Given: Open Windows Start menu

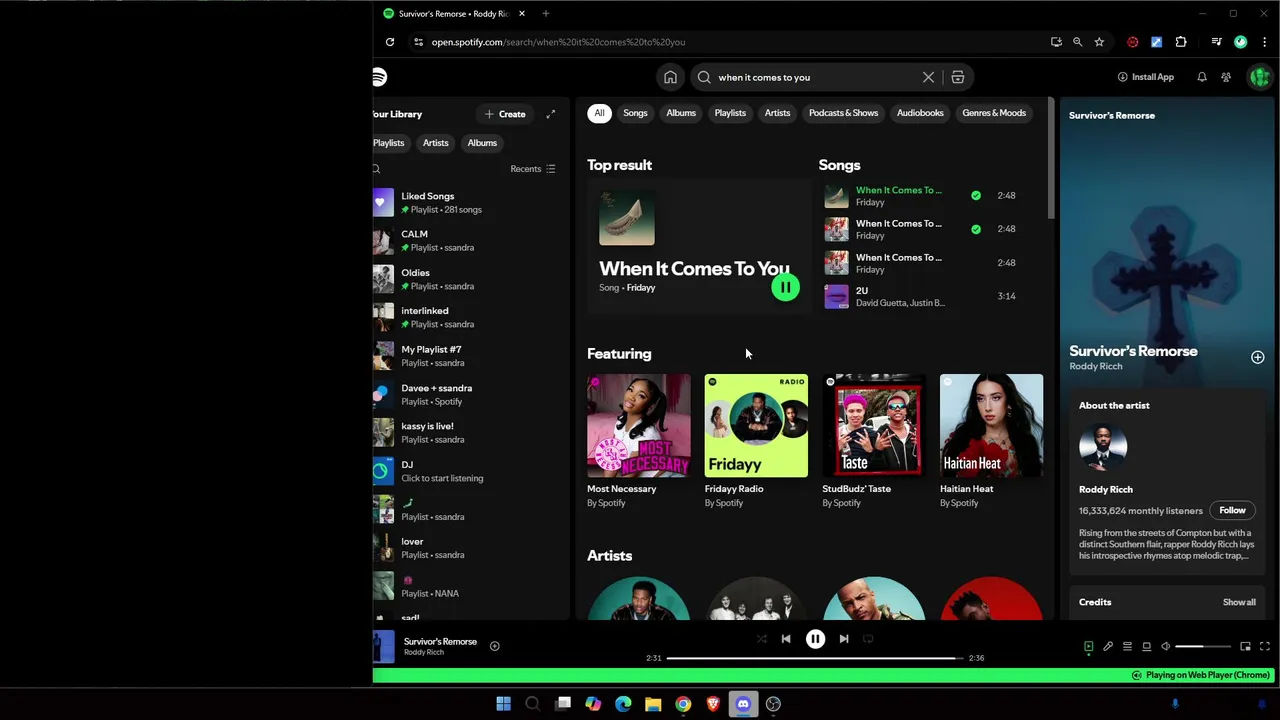Looking at the screenshot, I should click(503, 704).
